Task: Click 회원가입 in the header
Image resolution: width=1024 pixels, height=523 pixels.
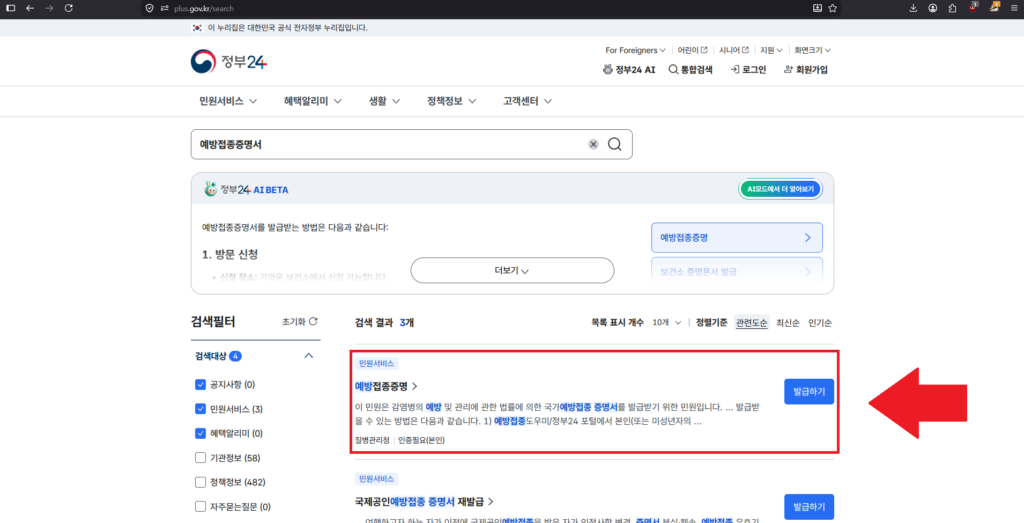Action: [x=805, y=69]
